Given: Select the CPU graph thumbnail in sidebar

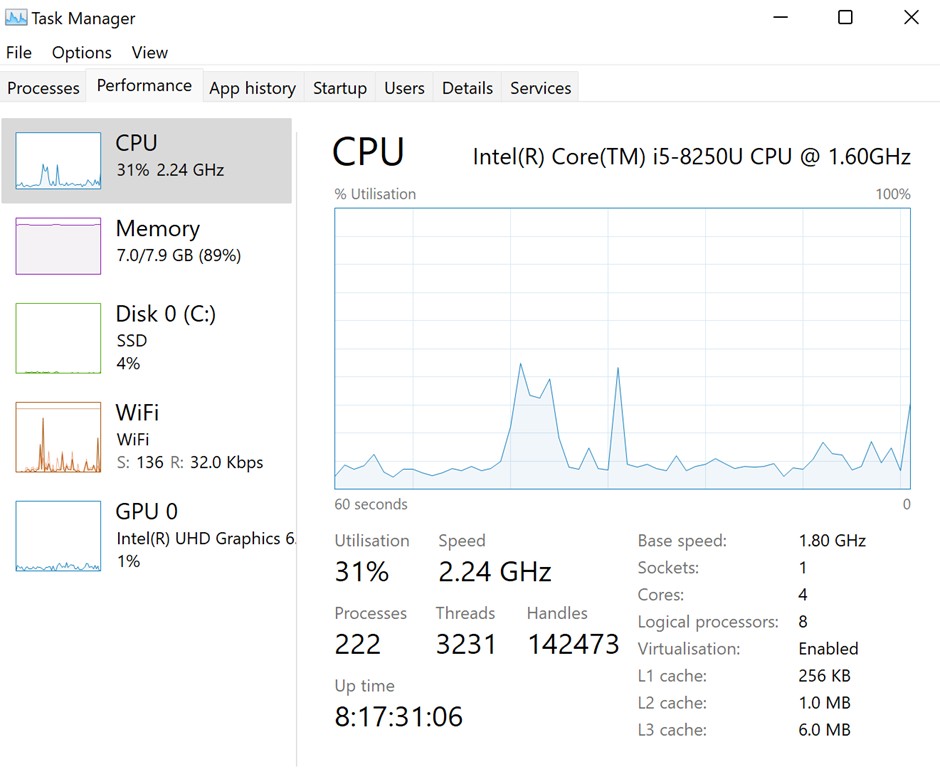Looking at the screenshot, I should (57, 158).
